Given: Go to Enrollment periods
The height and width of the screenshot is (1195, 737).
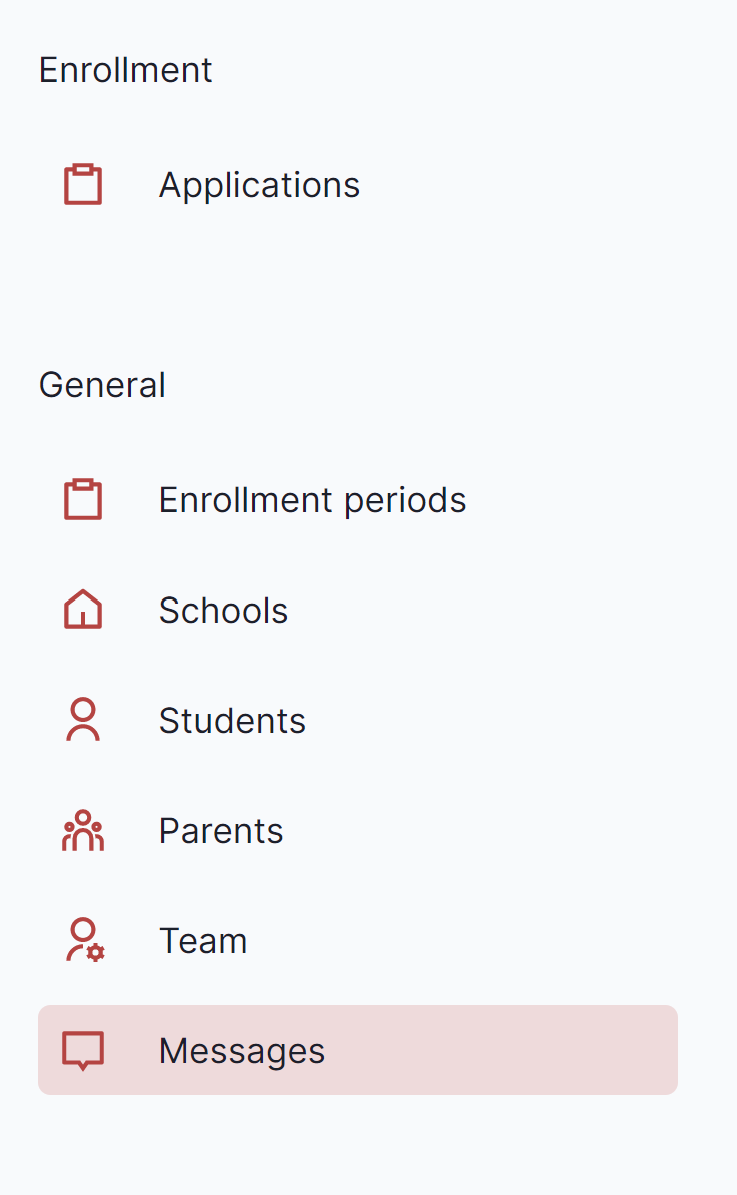Looking at the screenshot, I should pos(312,500).
